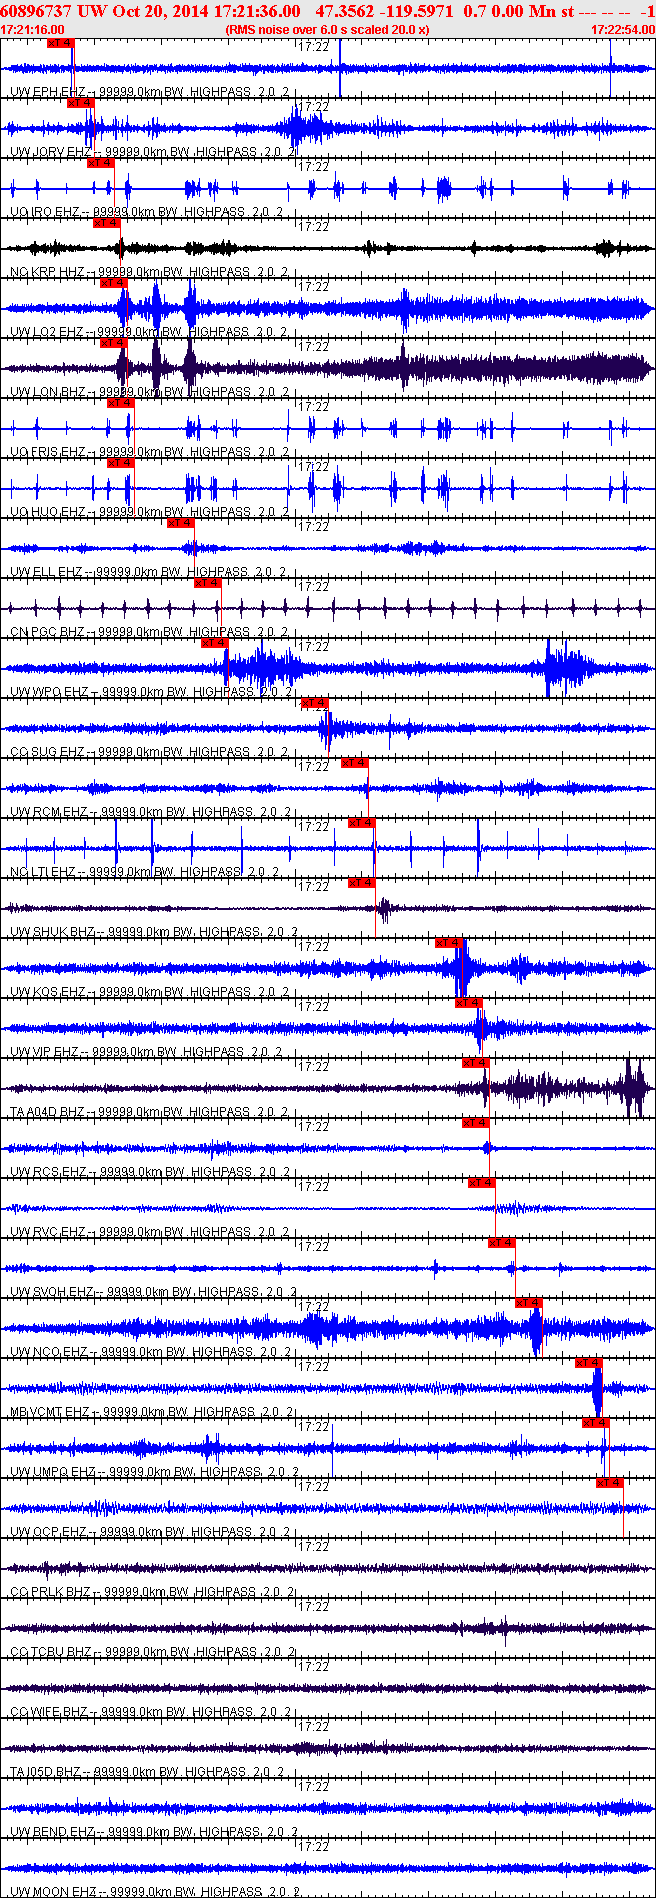Select the UW RCM EHZ trace label
The image size is (656, 1898).
(x=151, y=812)
